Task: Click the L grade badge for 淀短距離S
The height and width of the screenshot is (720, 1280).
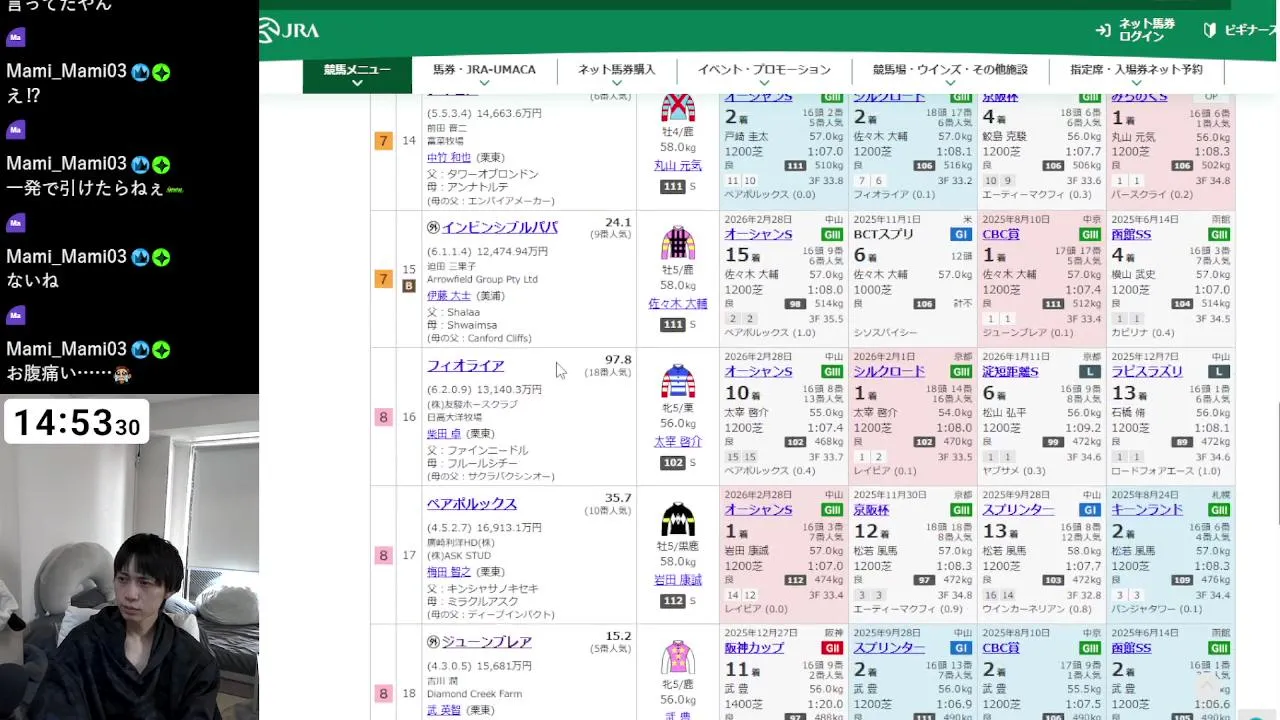Action: pyautogui.click(x=1090, y=372)
